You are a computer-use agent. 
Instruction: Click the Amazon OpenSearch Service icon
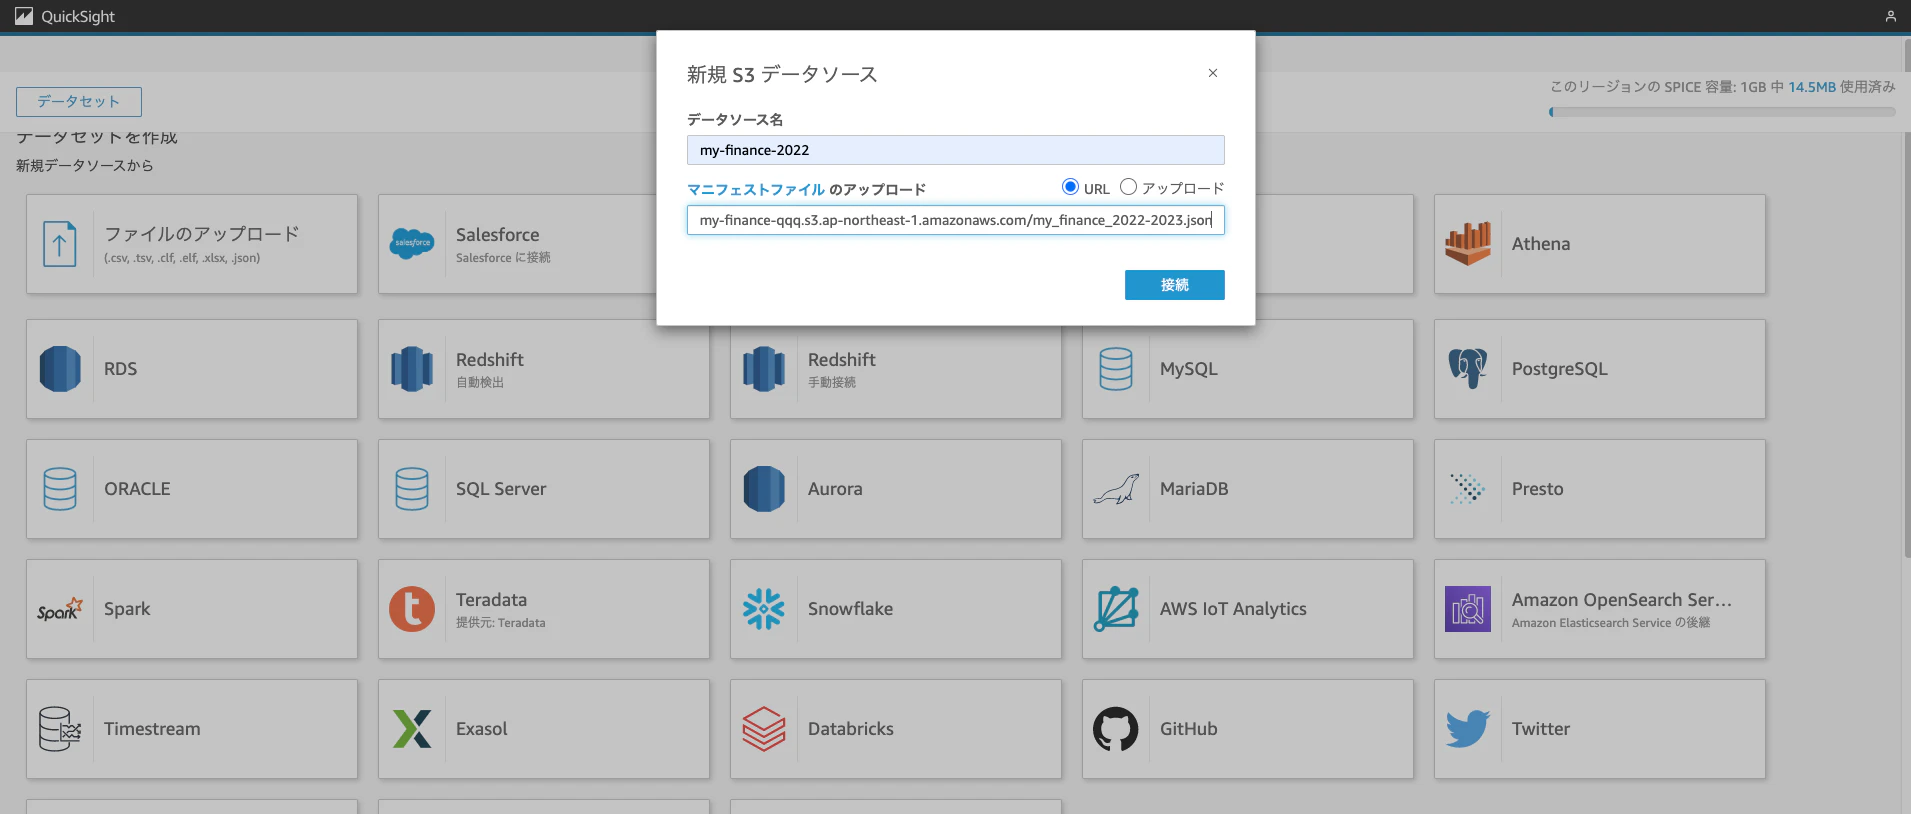point(1468,609)
